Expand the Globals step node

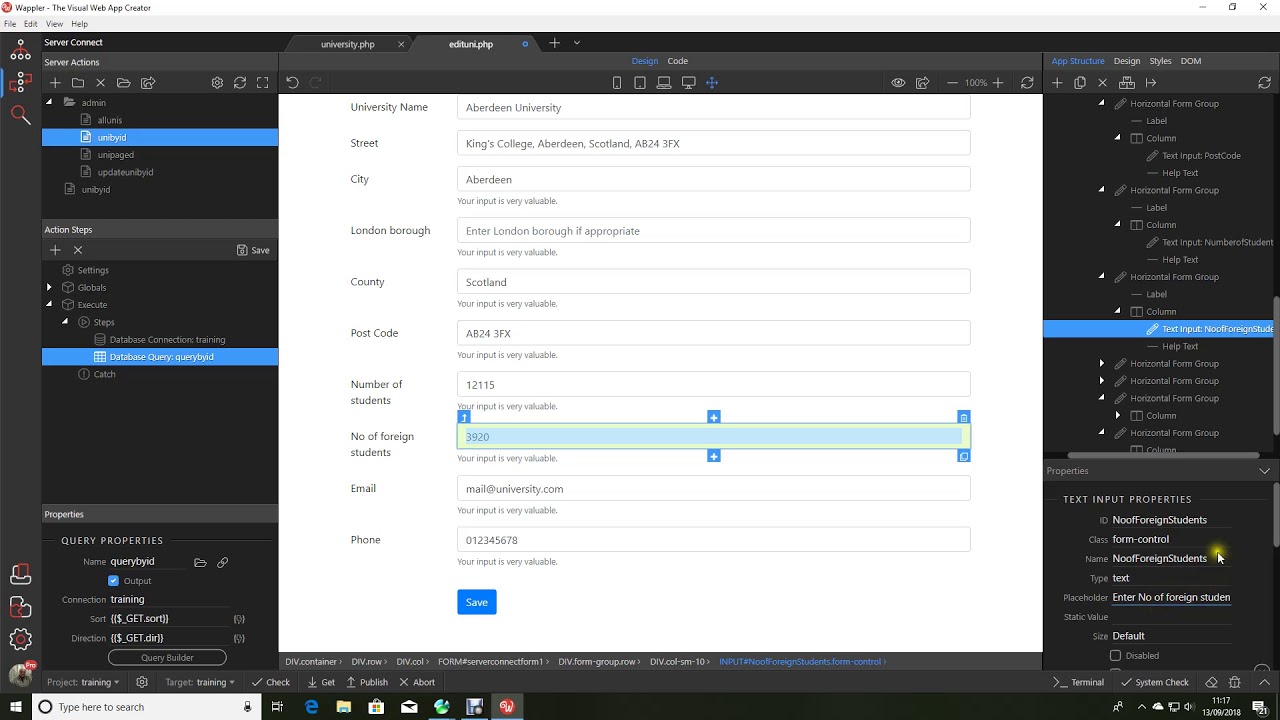(49, 288)
